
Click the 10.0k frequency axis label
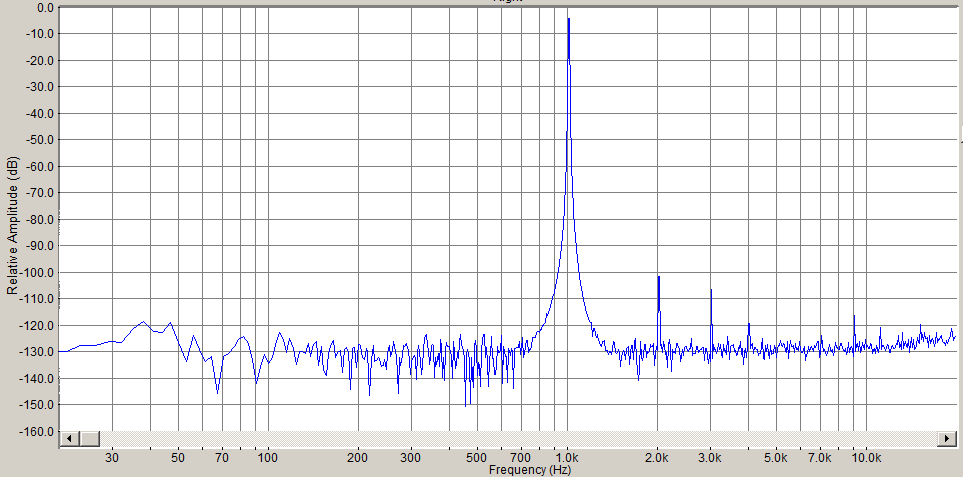tap(867, 457)
